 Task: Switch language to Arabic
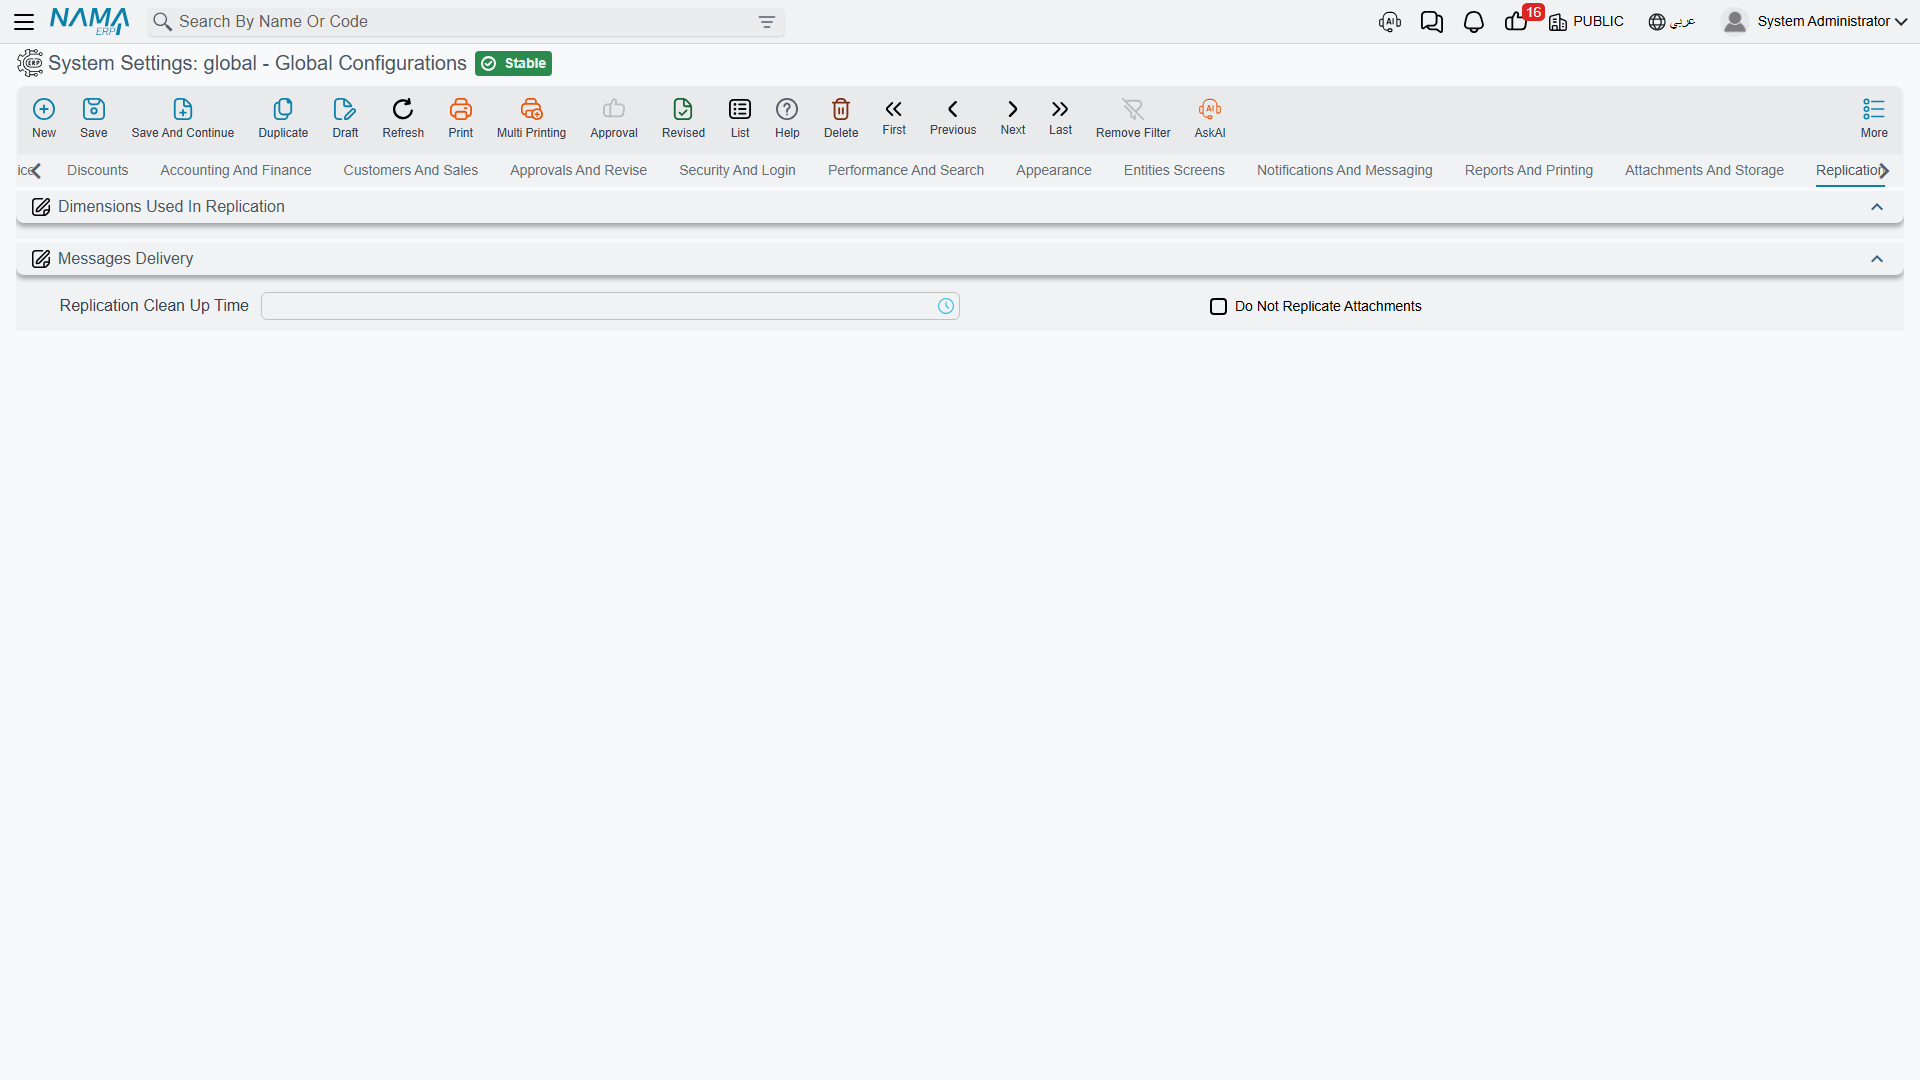pyautogui.click(x=1671, y=22)
